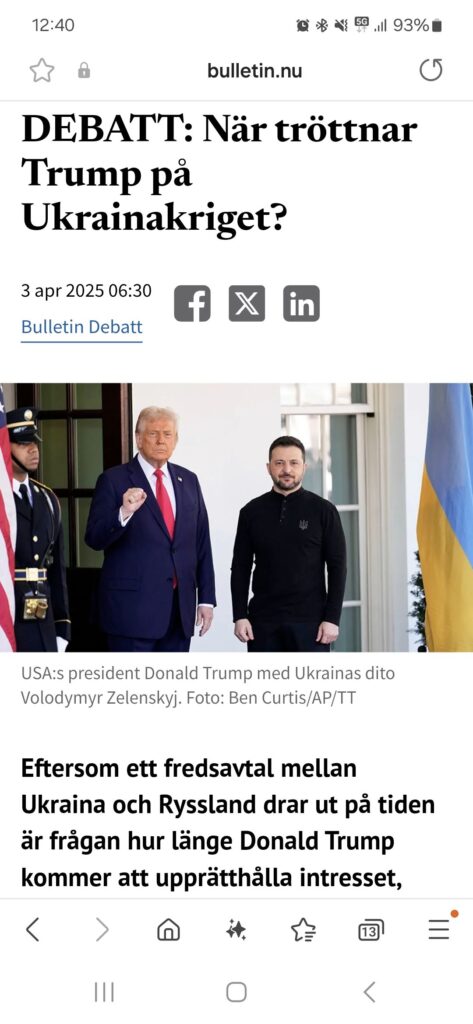Bookmark page with the star icon
Viewport: 473px width, 1024px height.
(x=42, y=71)
